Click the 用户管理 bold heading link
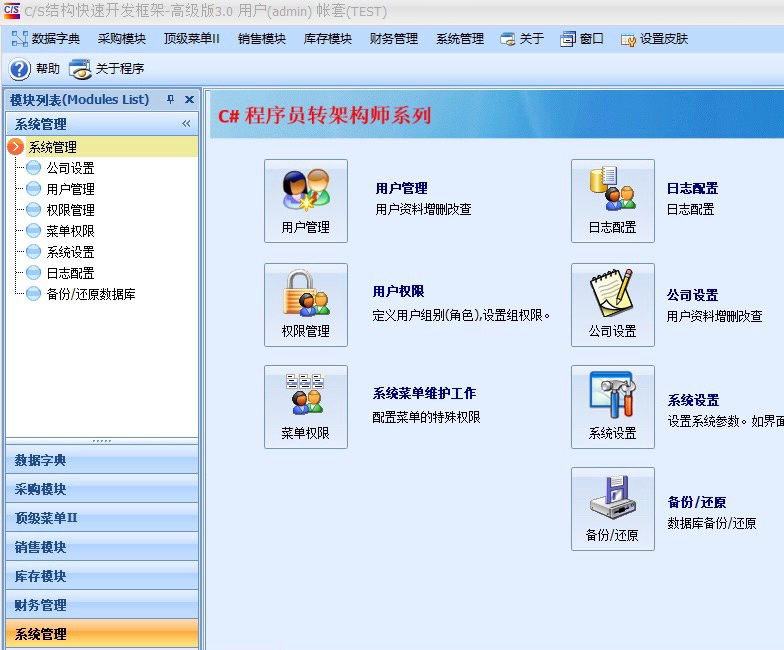The image size is (784, 650). [x=402, y=188]
